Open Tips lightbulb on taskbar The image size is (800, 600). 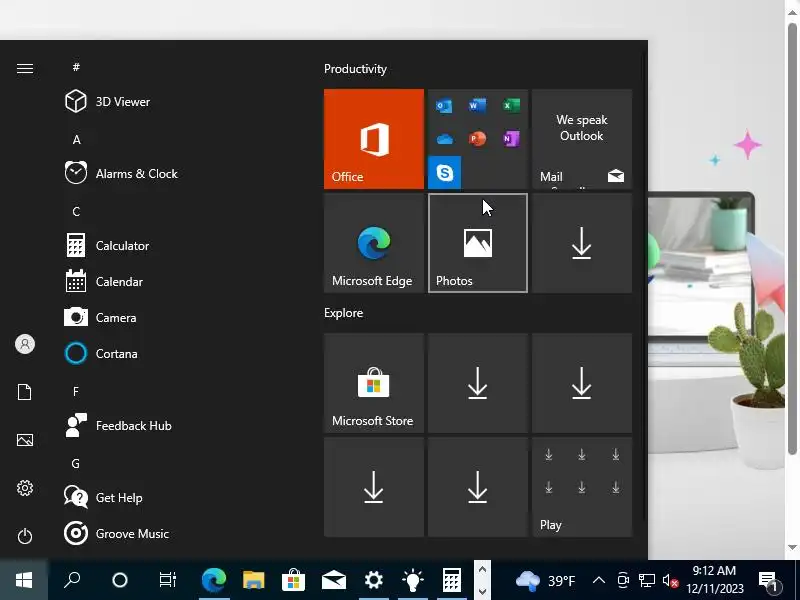pyautogui.click(x=413, y=580)
